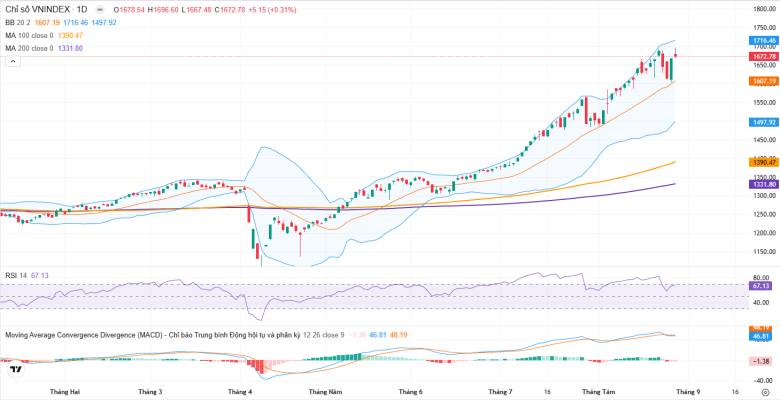Click the Tháng Tám time axis label
This screenshot has width=780, height=400.
coord(597,392)
